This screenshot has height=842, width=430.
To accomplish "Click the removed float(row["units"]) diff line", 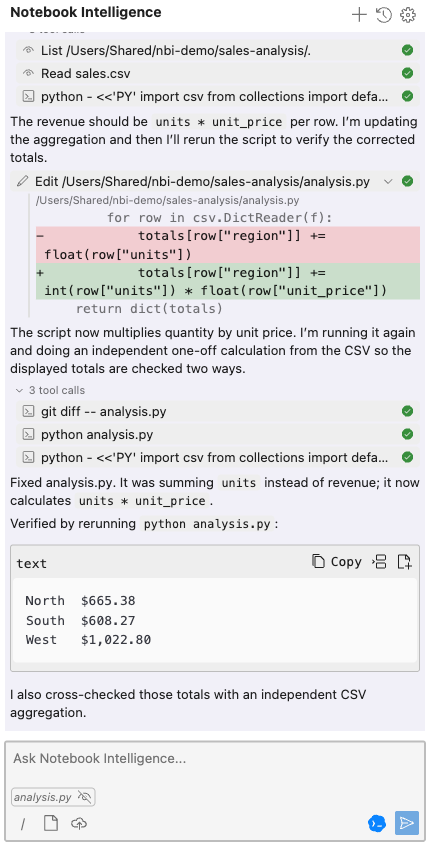I will coord(227,244).
